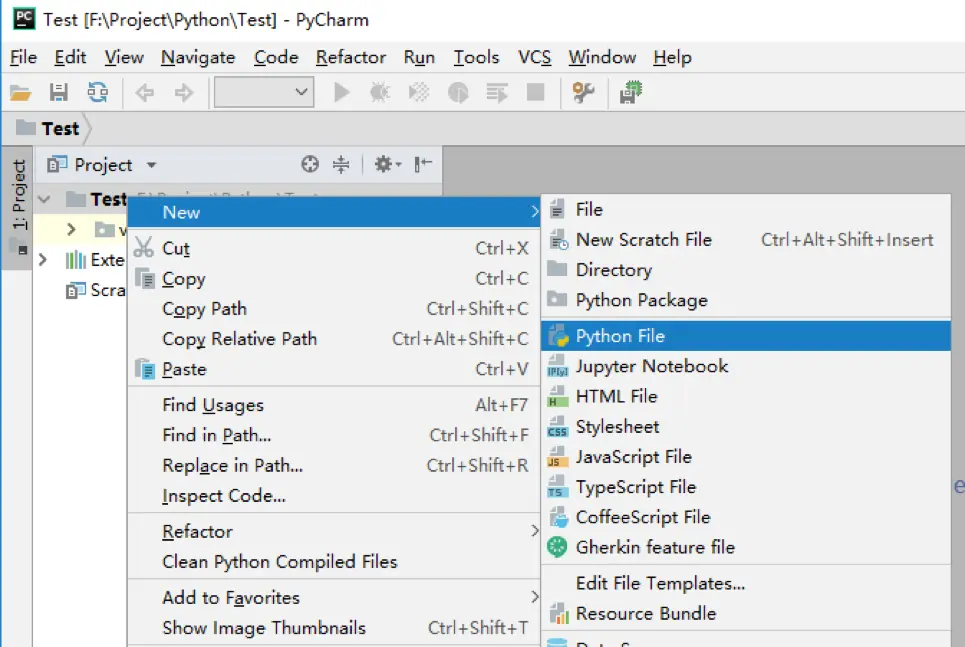Click the Debug bug icon
Screen dimensions: 965x647
point(380,93)
